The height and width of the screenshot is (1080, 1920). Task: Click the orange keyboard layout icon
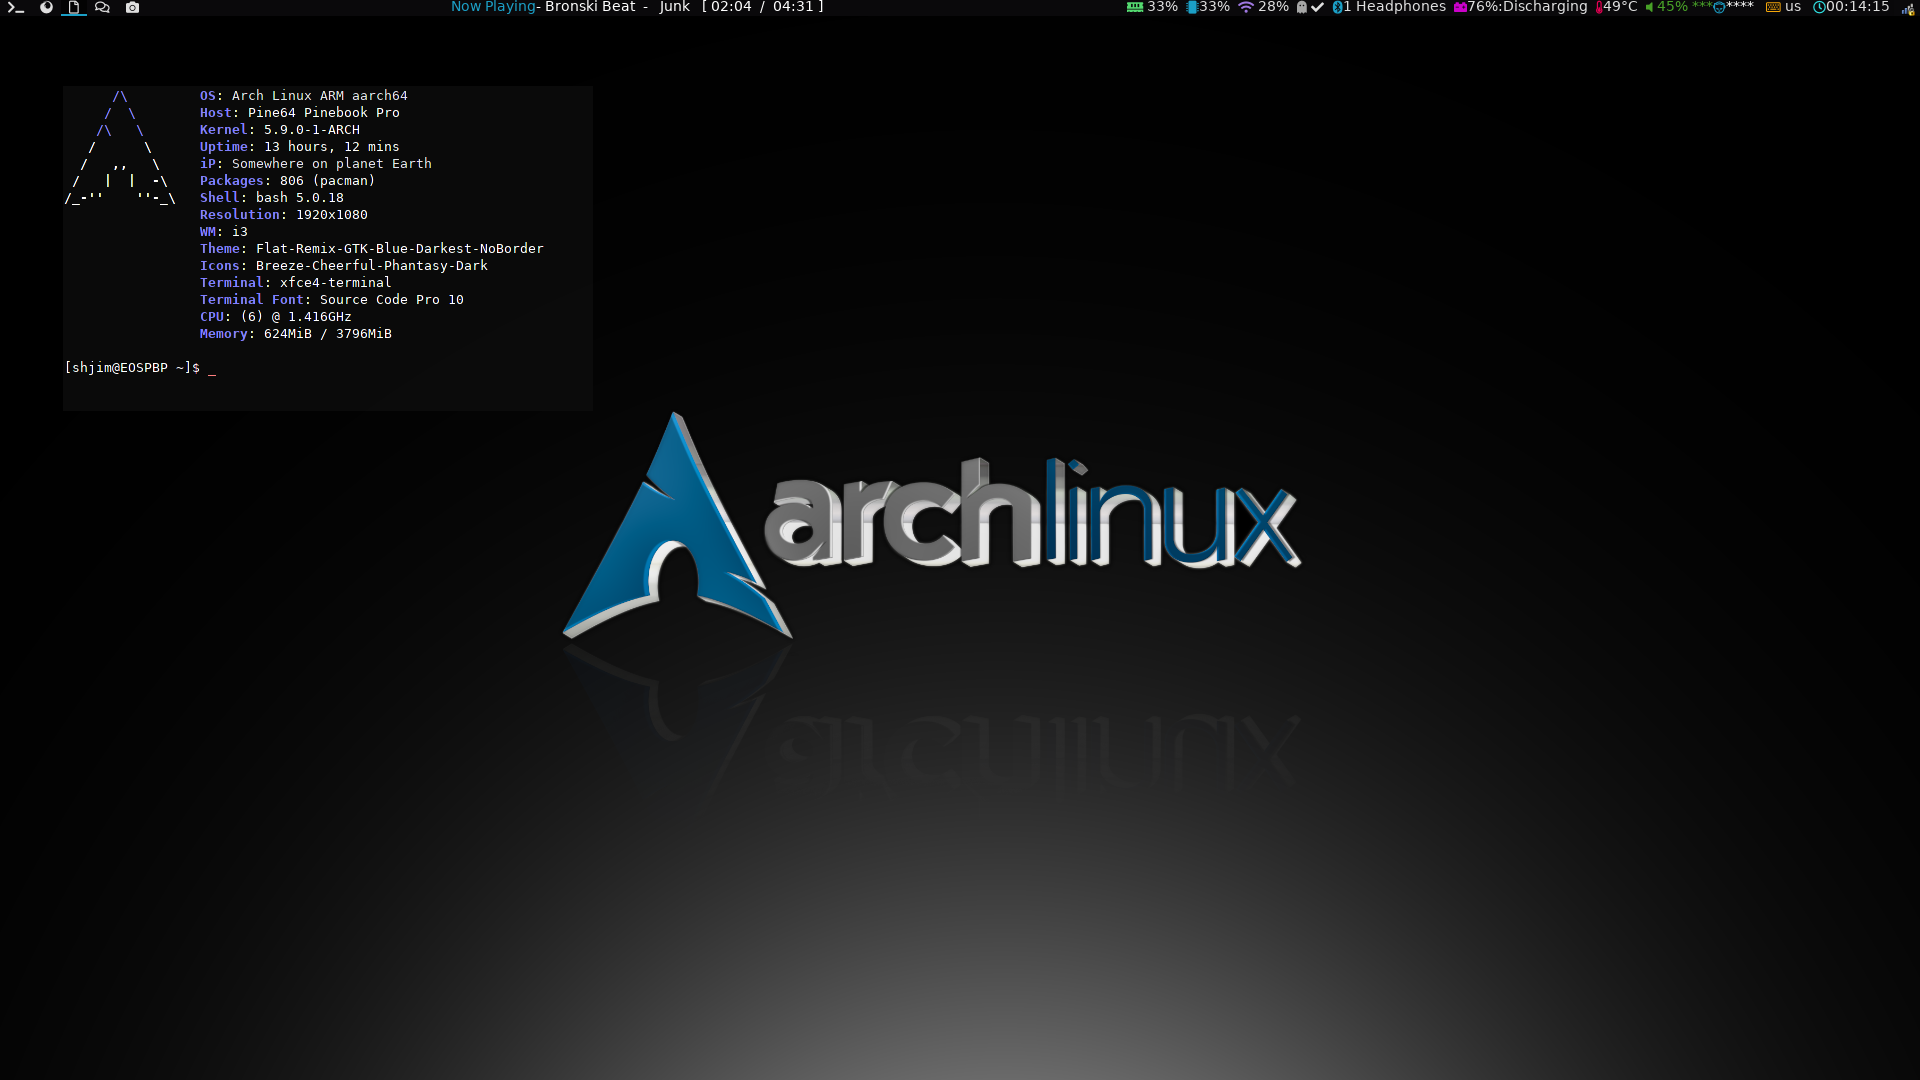1773,7
